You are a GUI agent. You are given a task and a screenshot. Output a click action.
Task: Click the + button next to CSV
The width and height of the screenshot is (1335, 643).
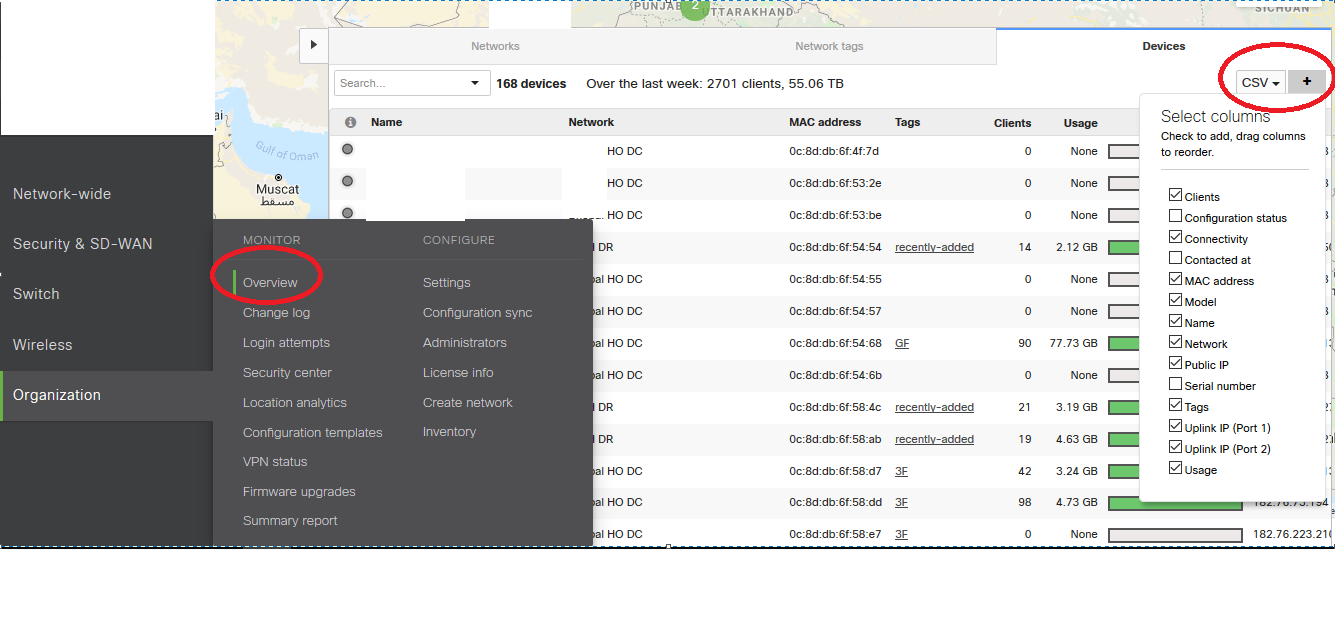(x=1307, y=82)
